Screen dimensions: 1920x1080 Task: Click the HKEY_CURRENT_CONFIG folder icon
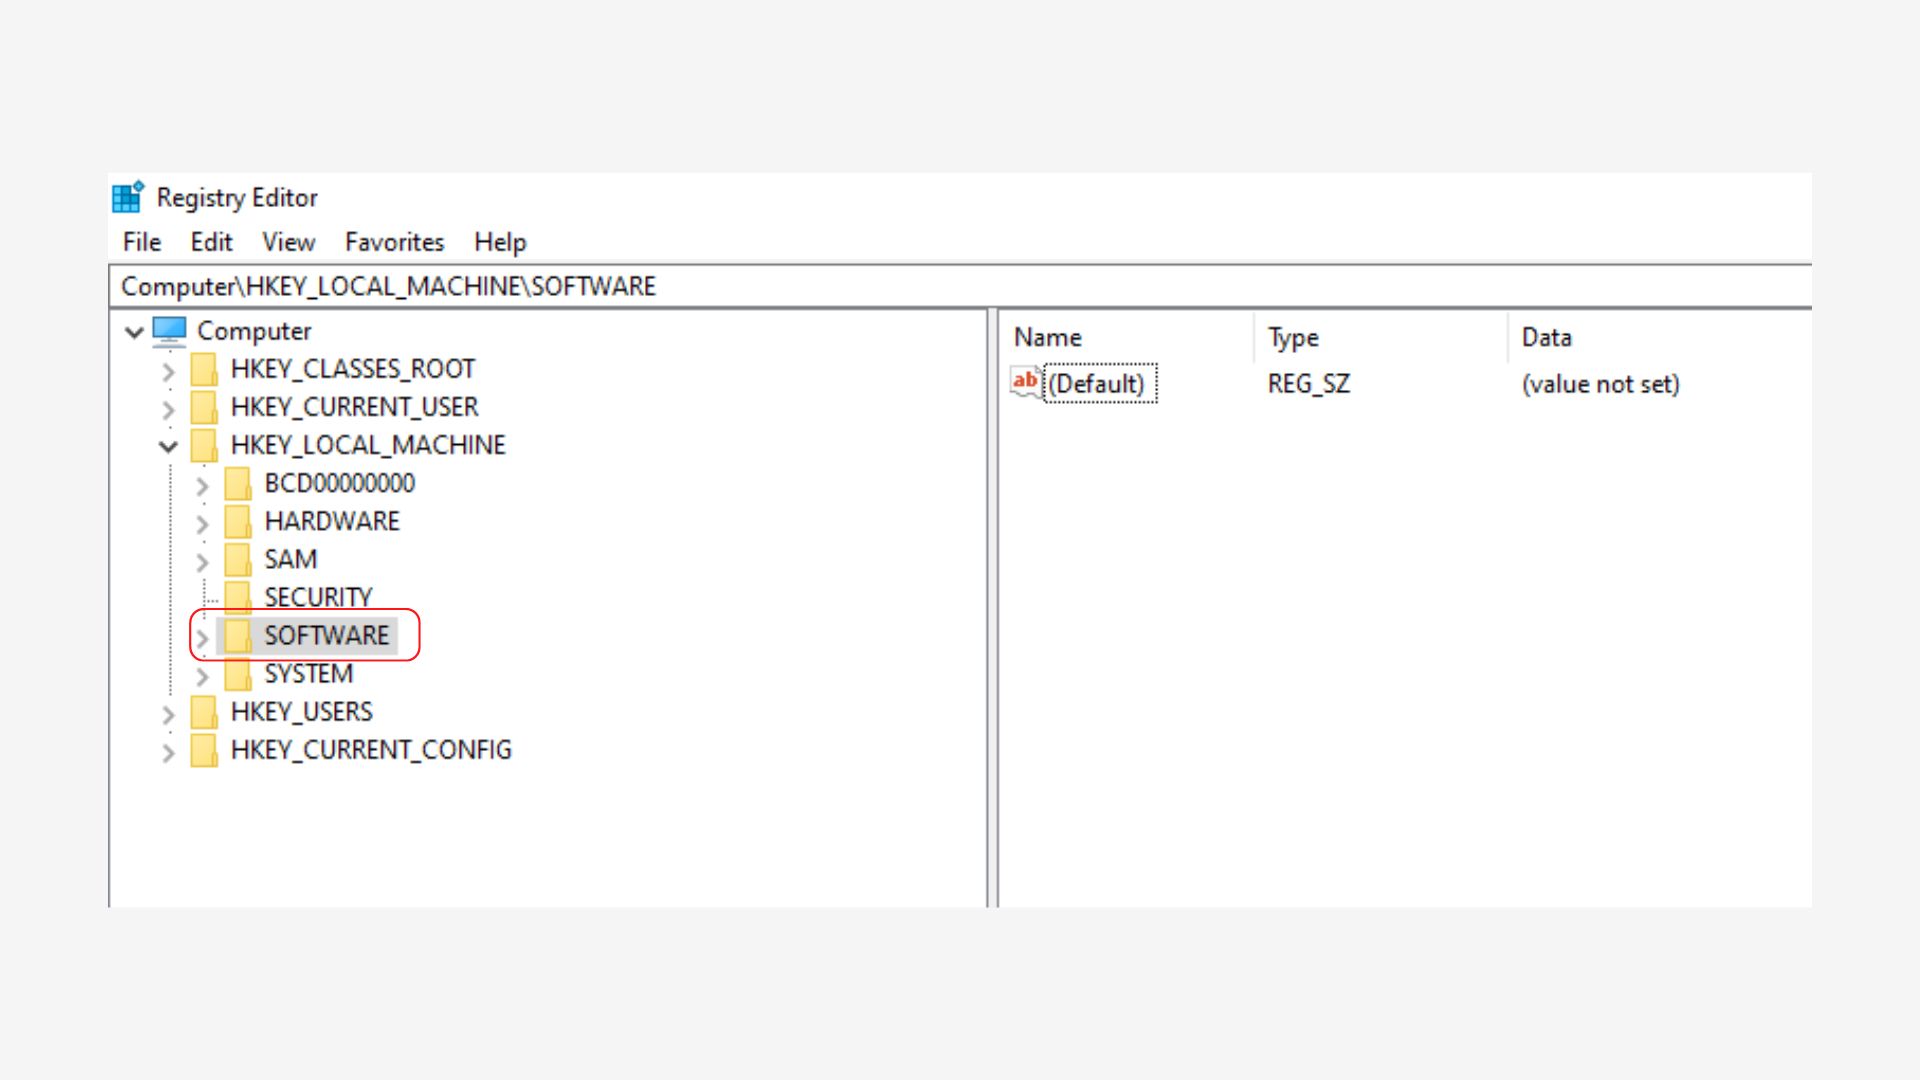204,750
